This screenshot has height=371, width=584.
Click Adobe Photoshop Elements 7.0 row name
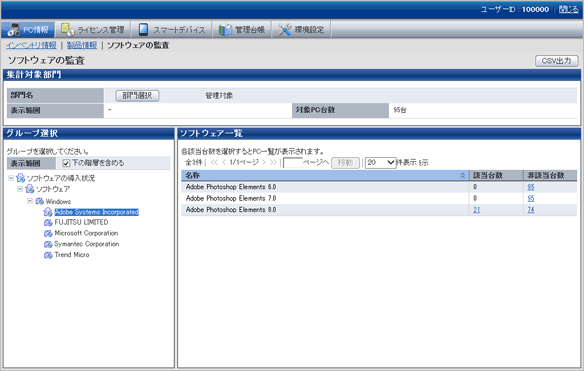(231, 199)
